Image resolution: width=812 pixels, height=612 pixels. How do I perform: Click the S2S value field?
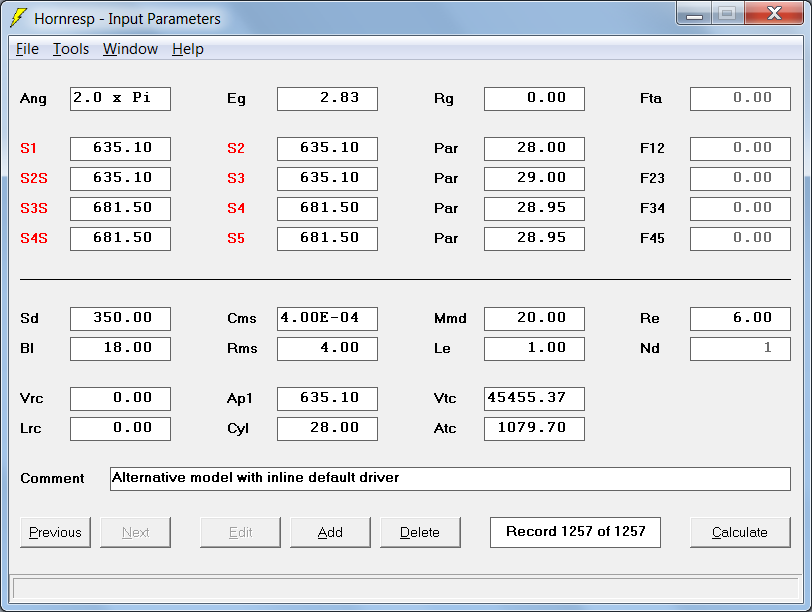(x=120, y=179)
